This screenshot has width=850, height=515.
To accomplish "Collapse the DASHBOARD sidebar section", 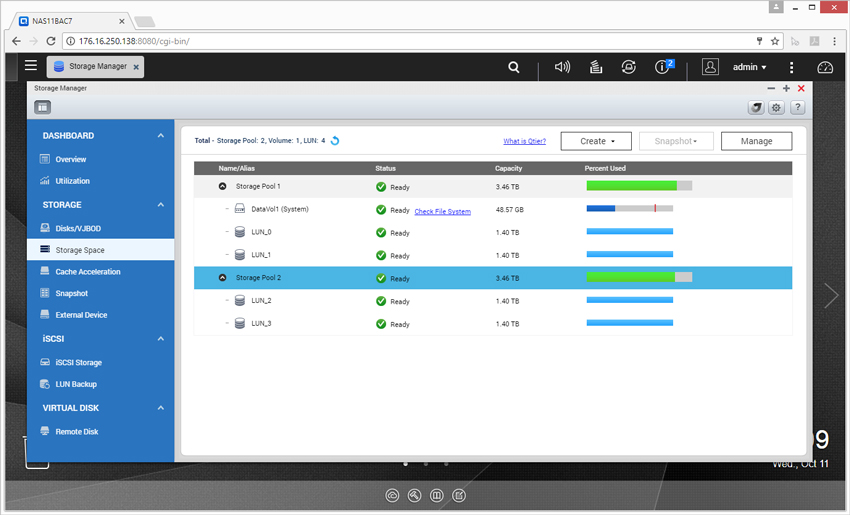I will pos(160,136).
